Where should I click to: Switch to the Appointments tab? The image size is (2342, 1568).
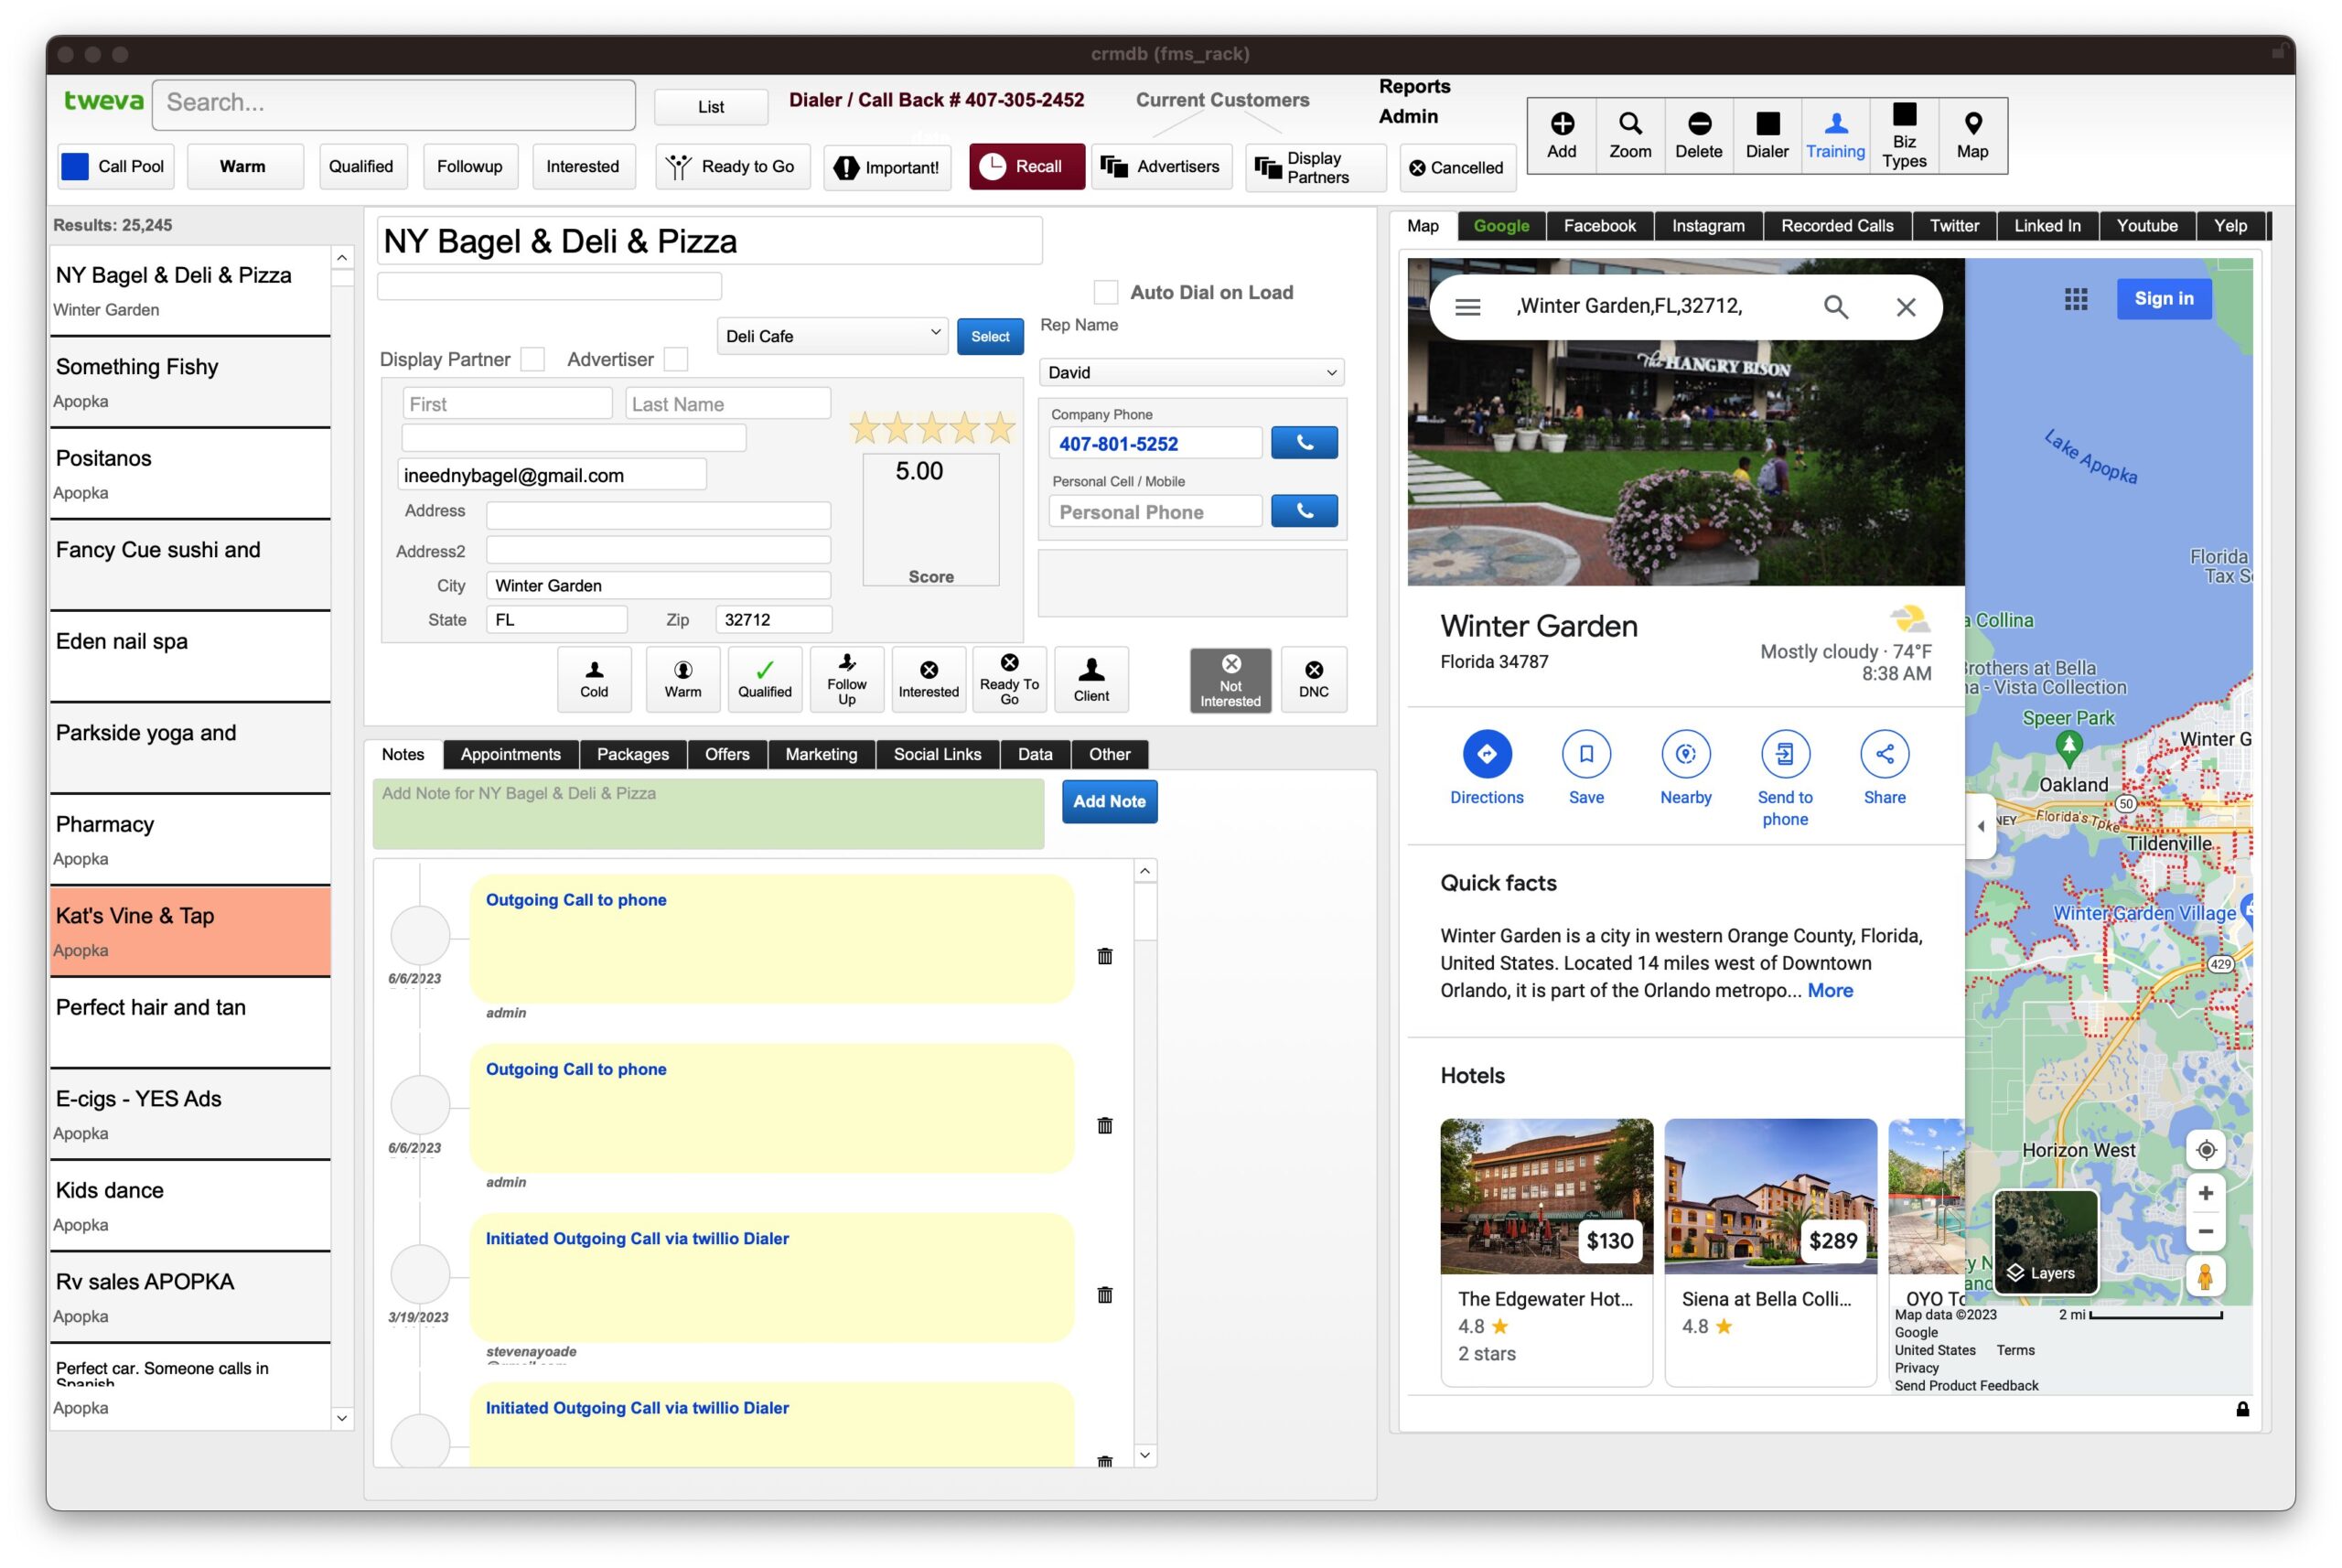tap(510, 754)
